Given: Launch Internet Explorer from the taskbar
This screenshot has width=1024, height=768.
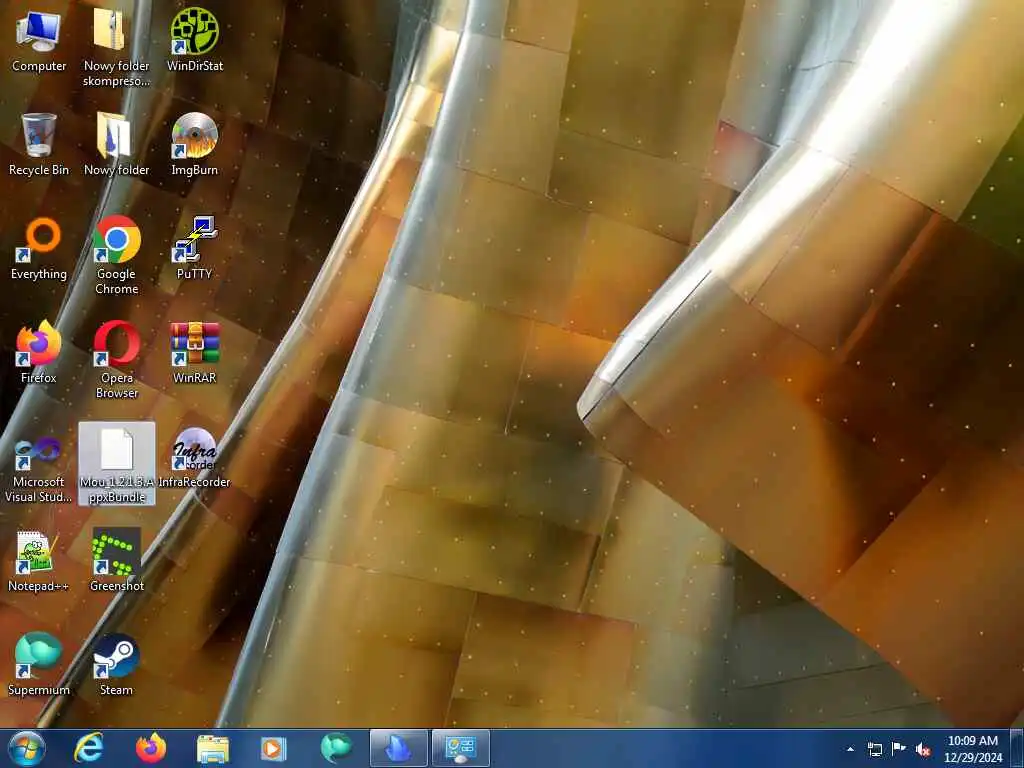Looking at the screenshot, I should [x=89, y=748].
